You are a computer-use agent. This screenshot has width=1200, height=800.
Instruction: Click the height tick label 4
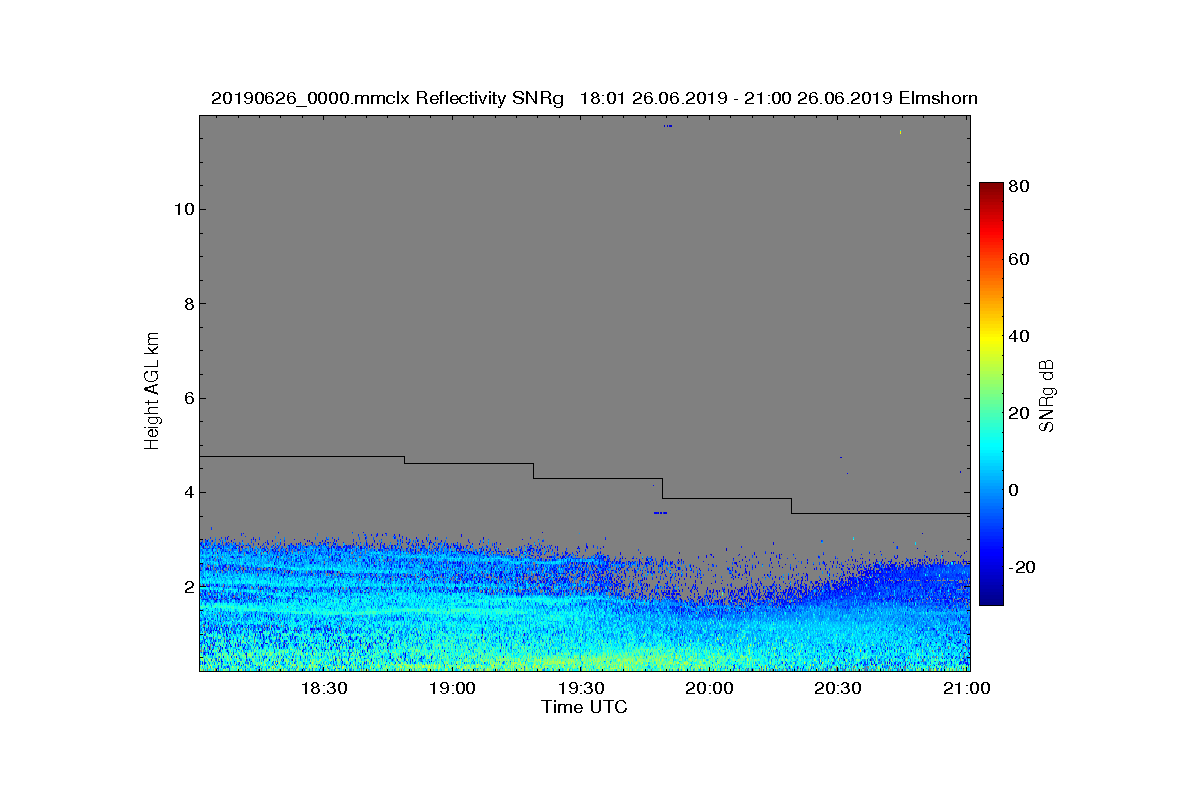188,492
